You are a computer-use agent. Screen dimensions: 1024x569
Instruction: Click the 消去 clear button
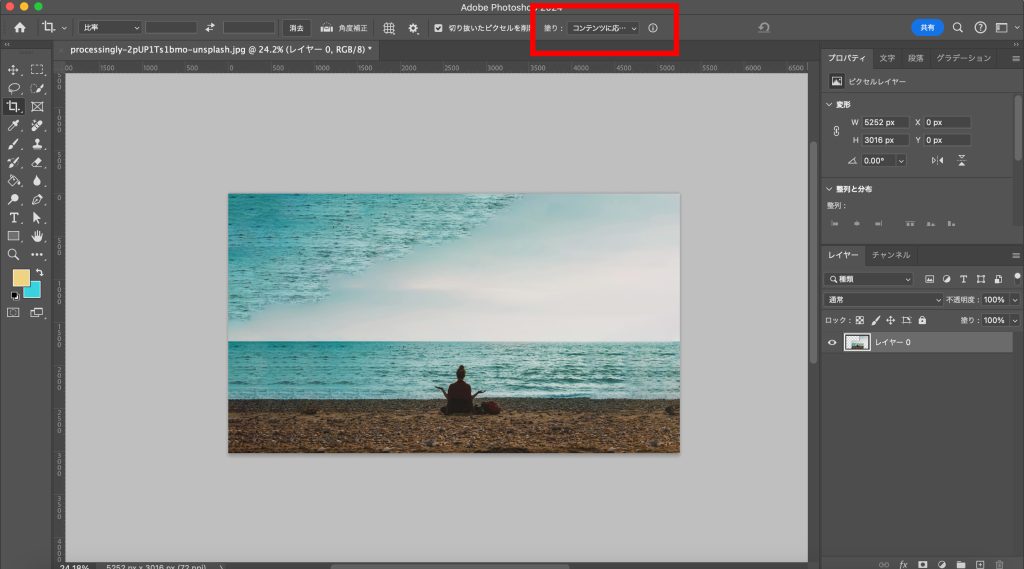[x=296, y=28]
